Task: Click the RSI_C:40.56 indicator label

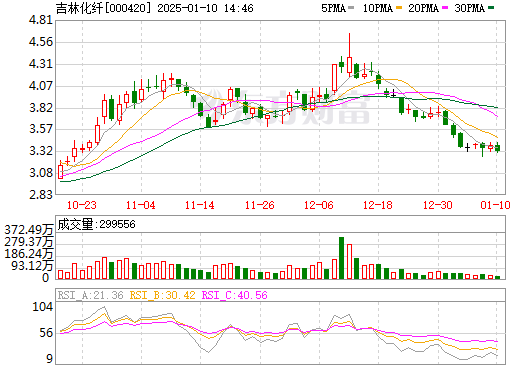Action: (235, 295)
